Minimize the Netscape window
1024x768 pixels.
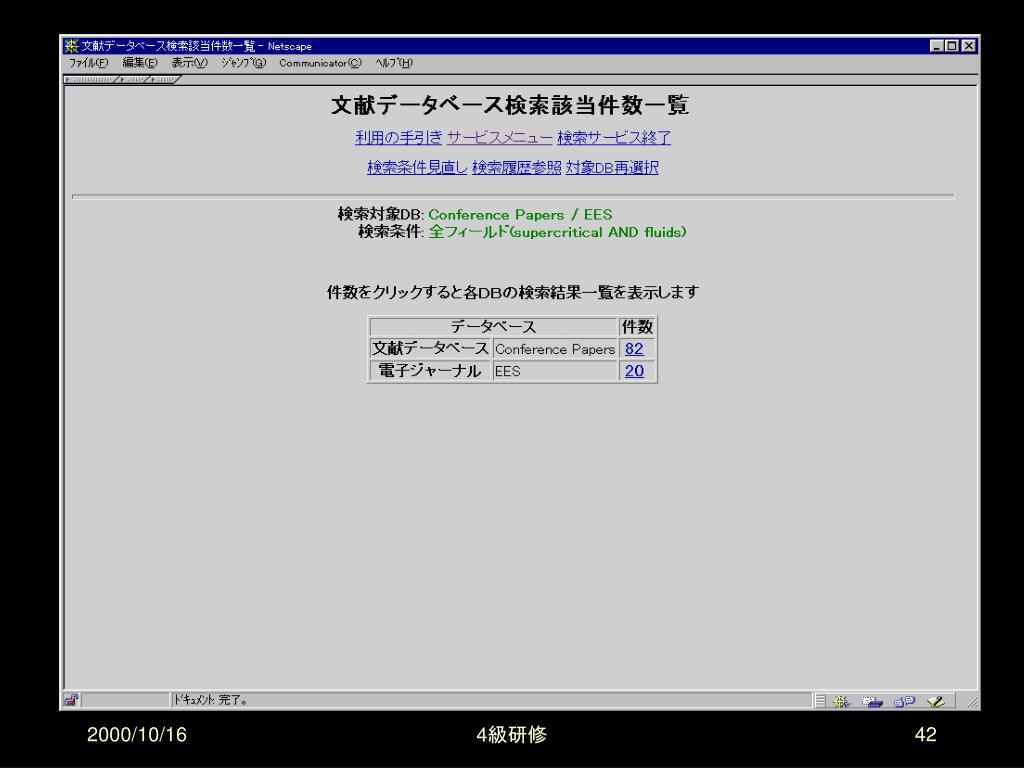(x=937, y=46)
